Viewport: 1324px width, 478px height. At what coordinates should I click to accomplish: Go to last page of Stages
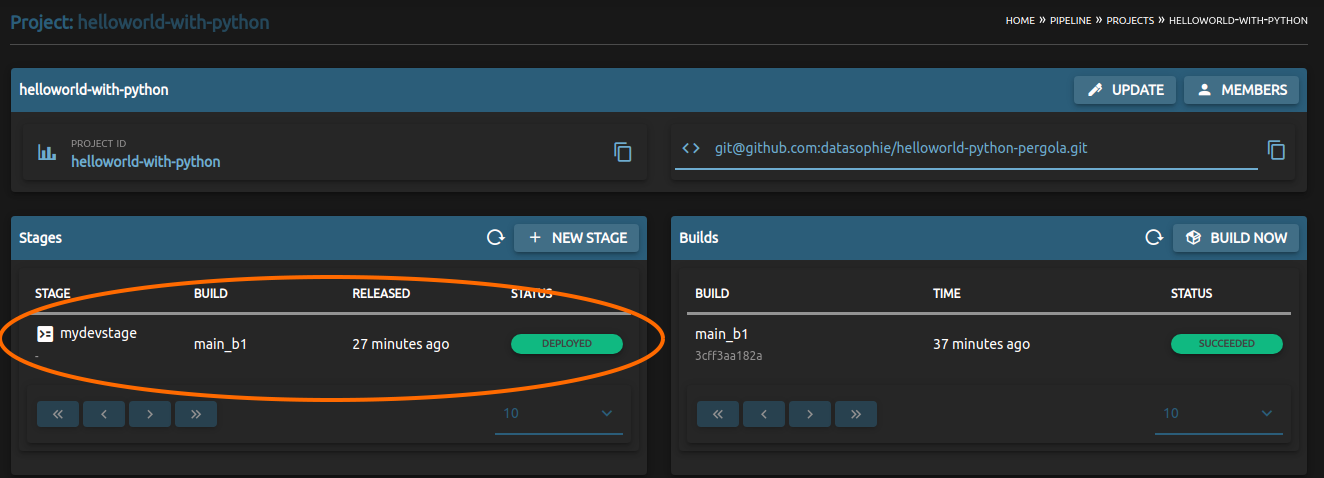coord(195,414)
